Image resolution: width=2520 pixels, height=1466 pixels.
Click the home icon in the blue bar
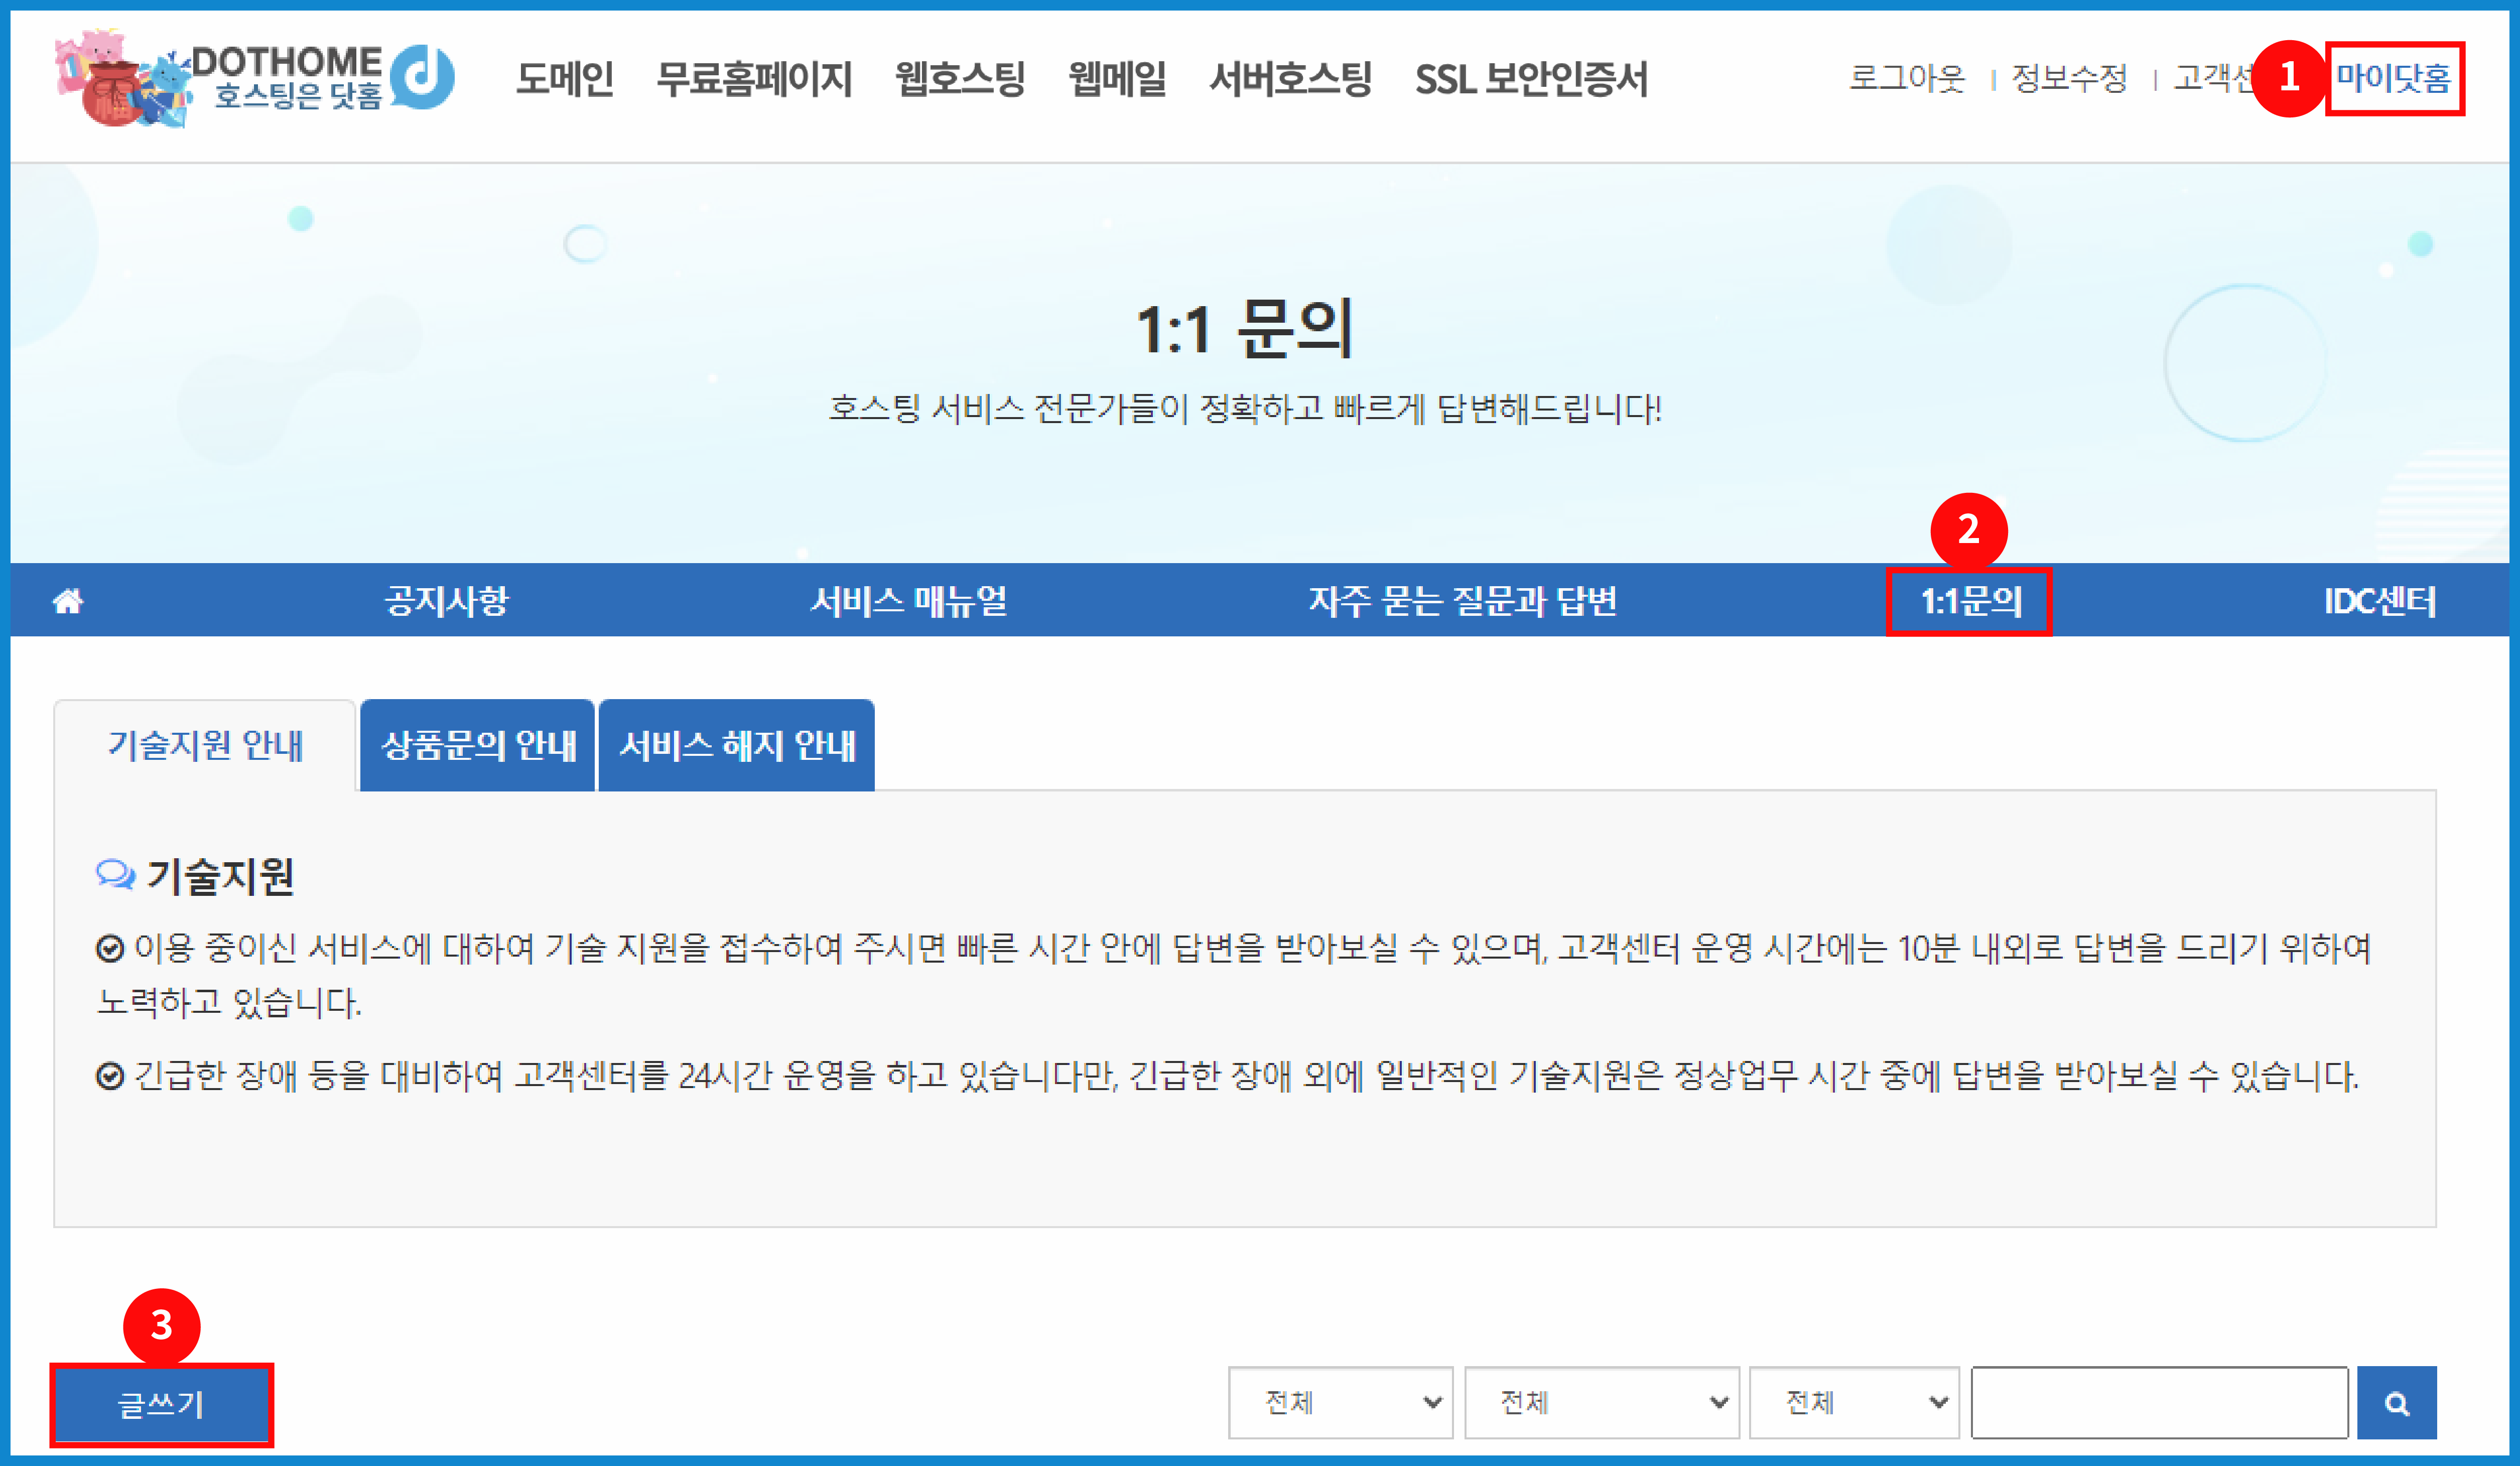tap(68, 601)
